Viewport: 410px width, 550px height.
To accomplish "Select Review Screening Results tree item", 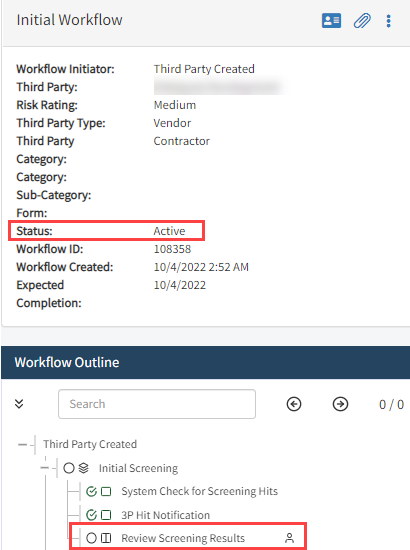I will 183,538.
